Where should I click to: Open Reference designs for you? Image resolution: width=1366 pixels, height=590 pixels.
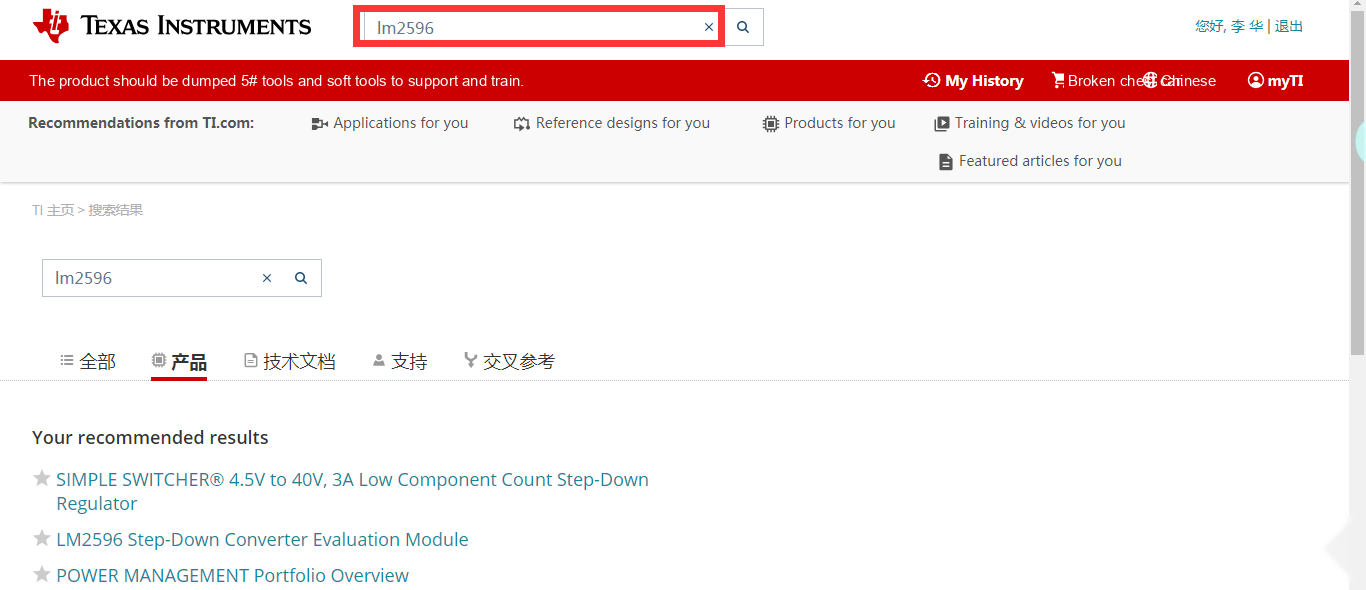pyautogui.click(x=622, y=123)
